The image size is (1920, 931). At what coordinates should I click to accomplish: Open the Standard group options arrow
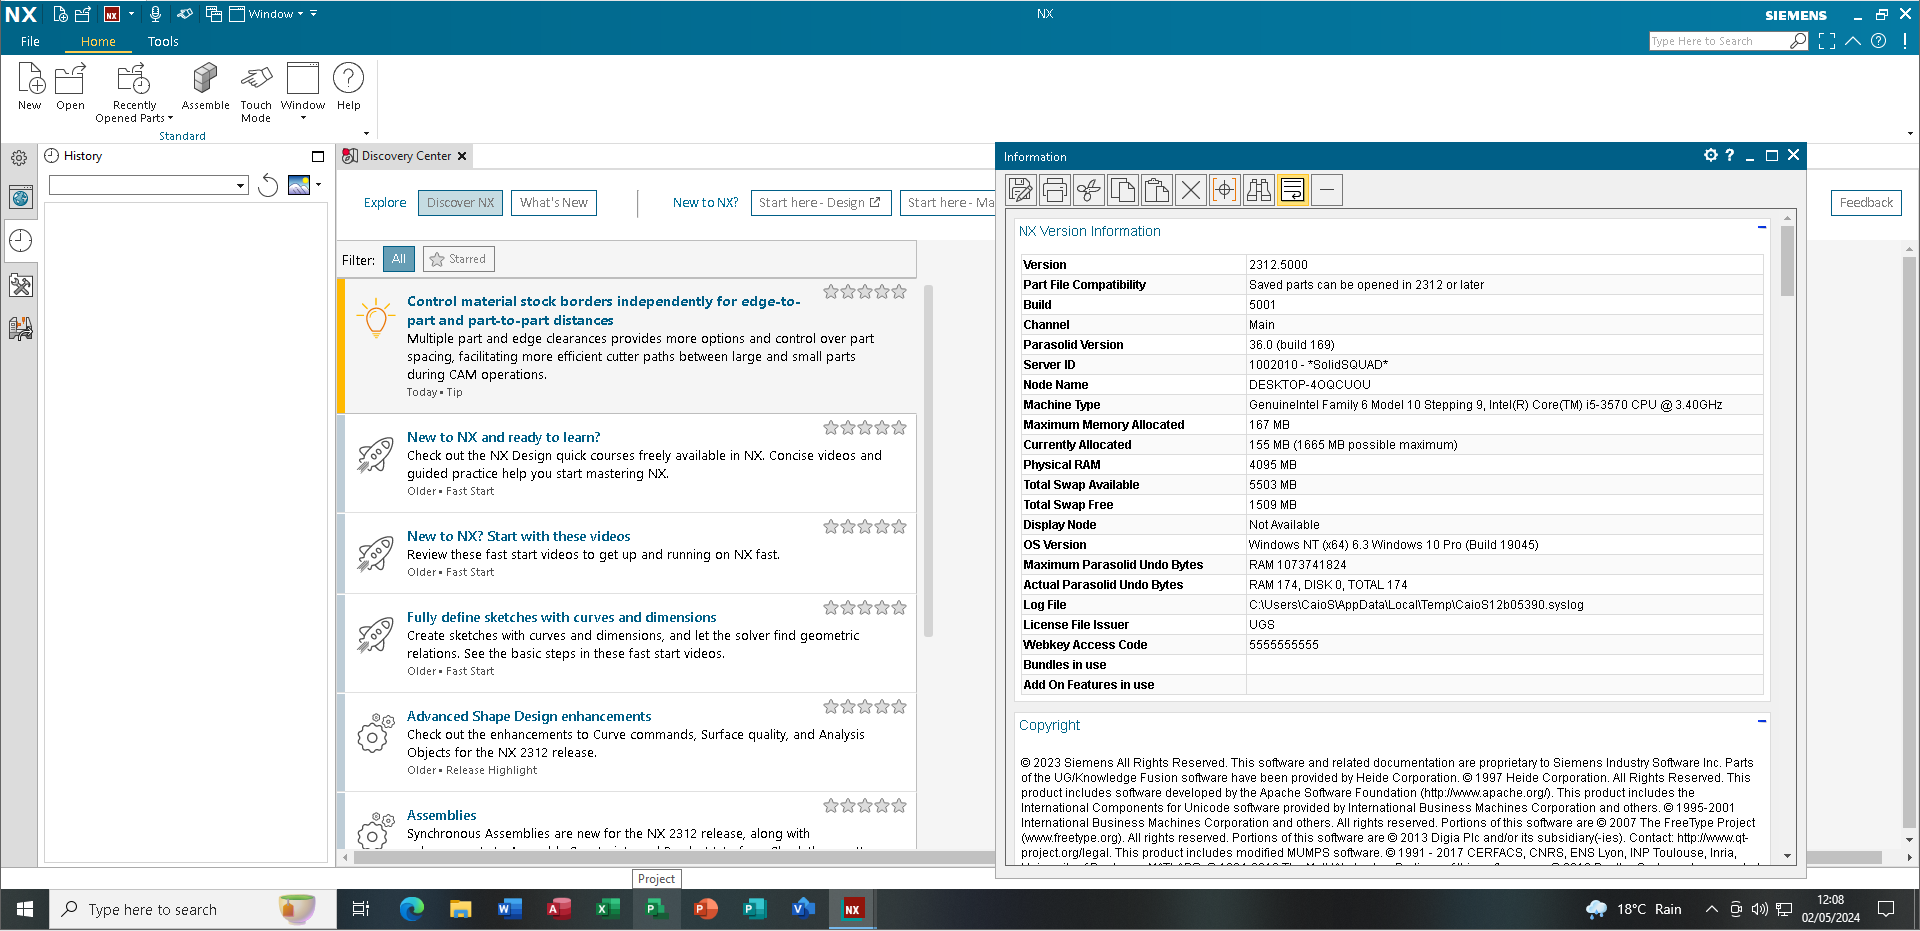point(366,133)
